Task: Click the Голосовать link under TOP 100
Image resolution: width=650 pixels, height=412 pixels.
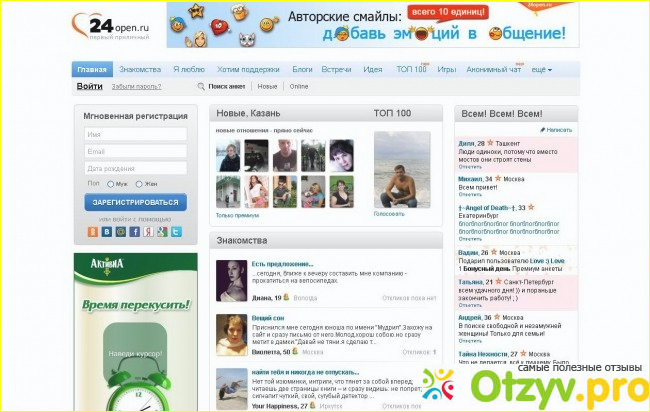Action: [x=389, y=214]
